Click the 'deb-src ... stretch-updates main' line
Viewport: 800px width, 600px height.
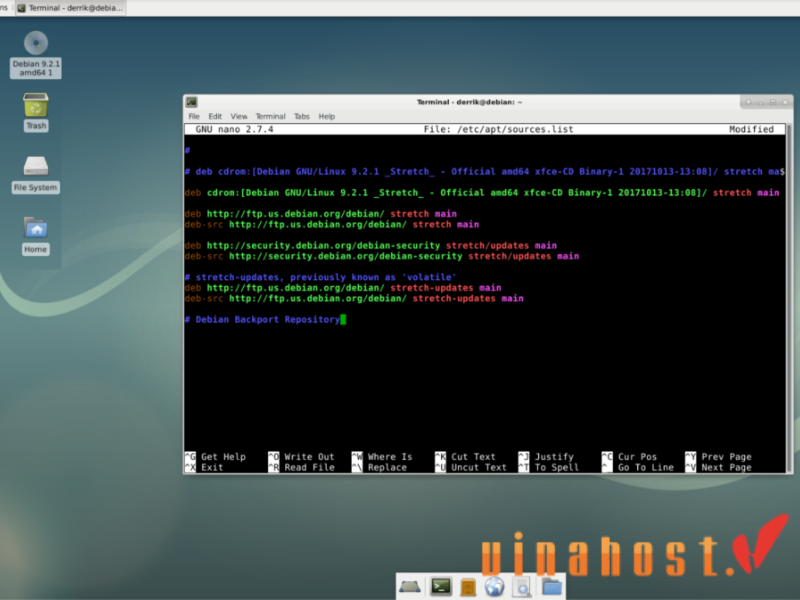pos(354,298)
